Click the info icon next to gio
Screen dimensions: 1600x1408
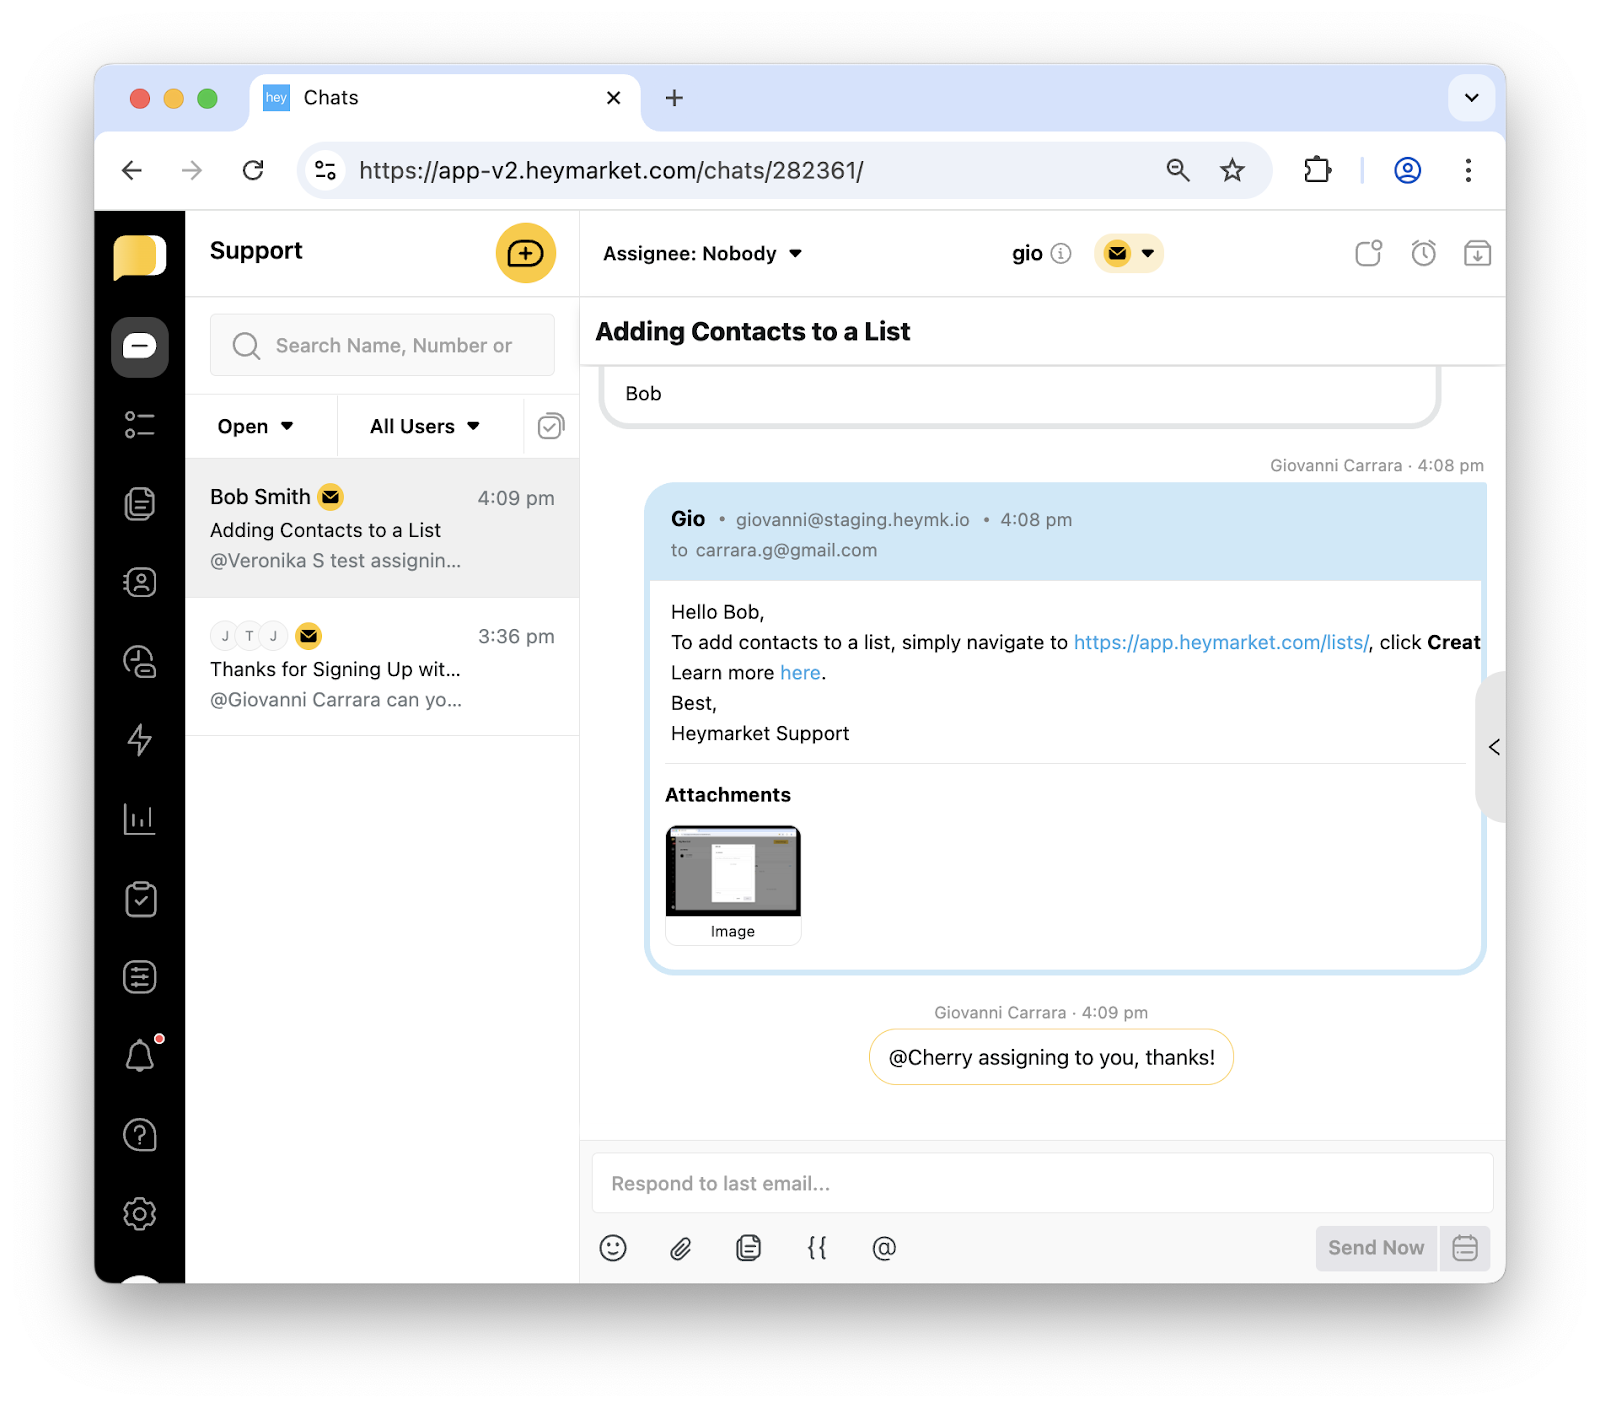click(x=1062, y=254)
